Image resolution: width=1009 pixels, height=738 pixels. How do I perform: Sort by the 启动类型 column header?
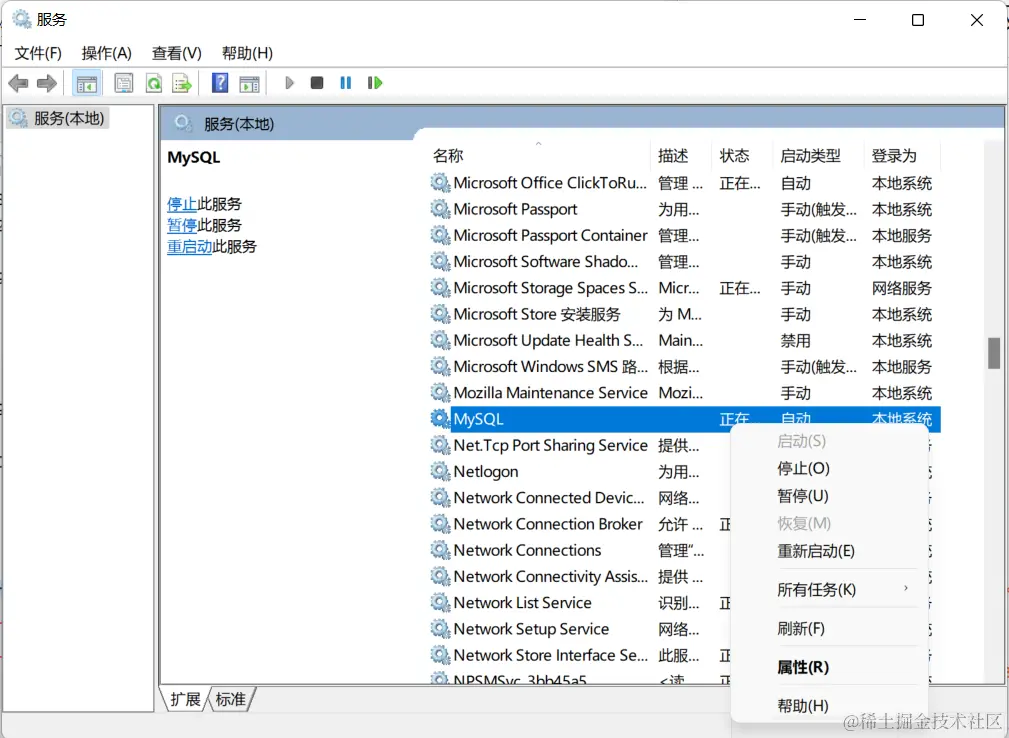817,155
